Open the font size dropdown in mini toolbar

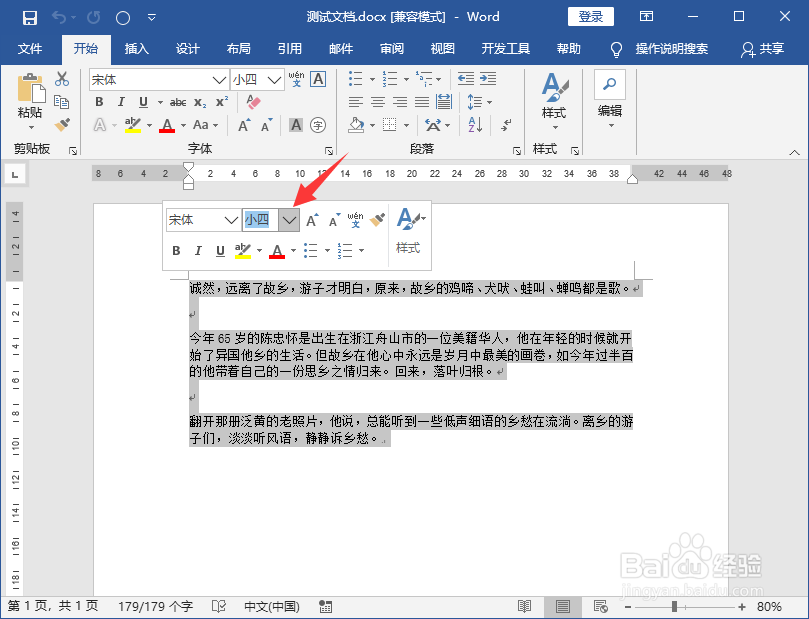(x=288, y=220)
